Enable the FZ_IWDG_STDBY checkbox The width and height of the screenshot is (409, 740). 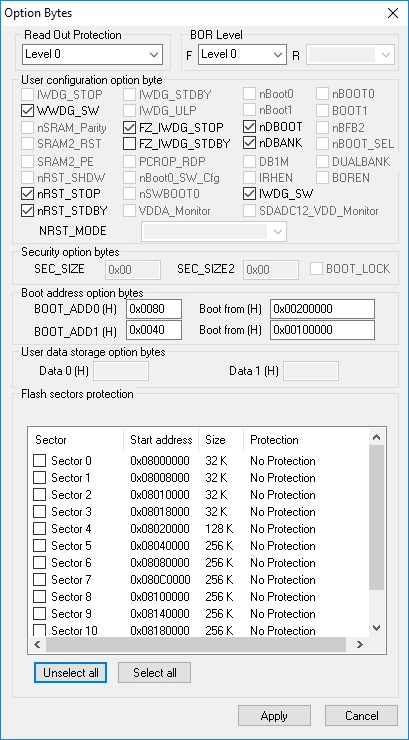[130, 143]
